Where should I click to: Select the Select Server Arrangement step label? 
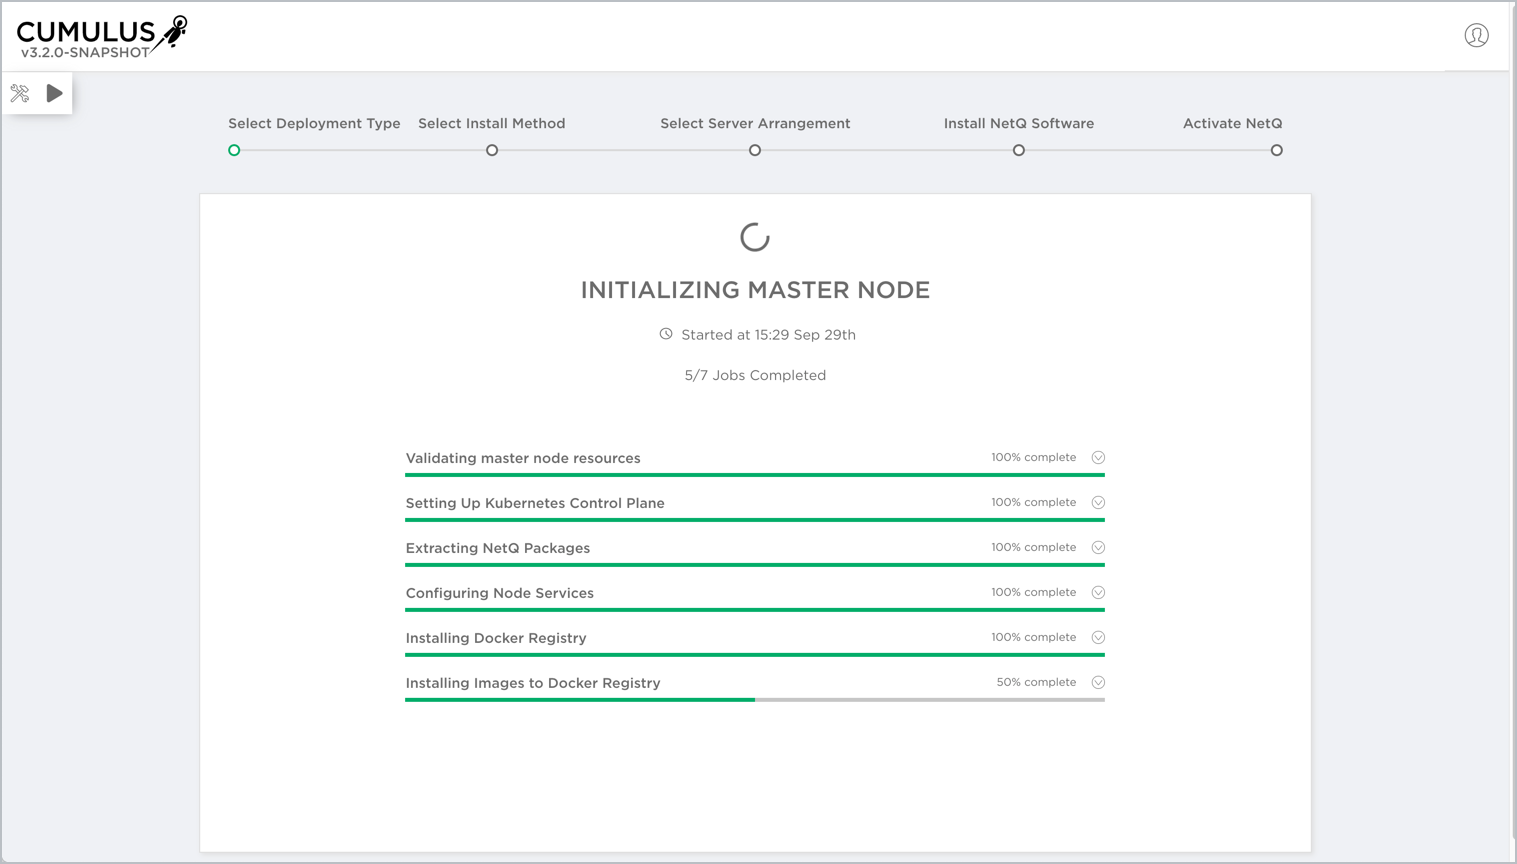pyautogui.click(x=755, y=123)
